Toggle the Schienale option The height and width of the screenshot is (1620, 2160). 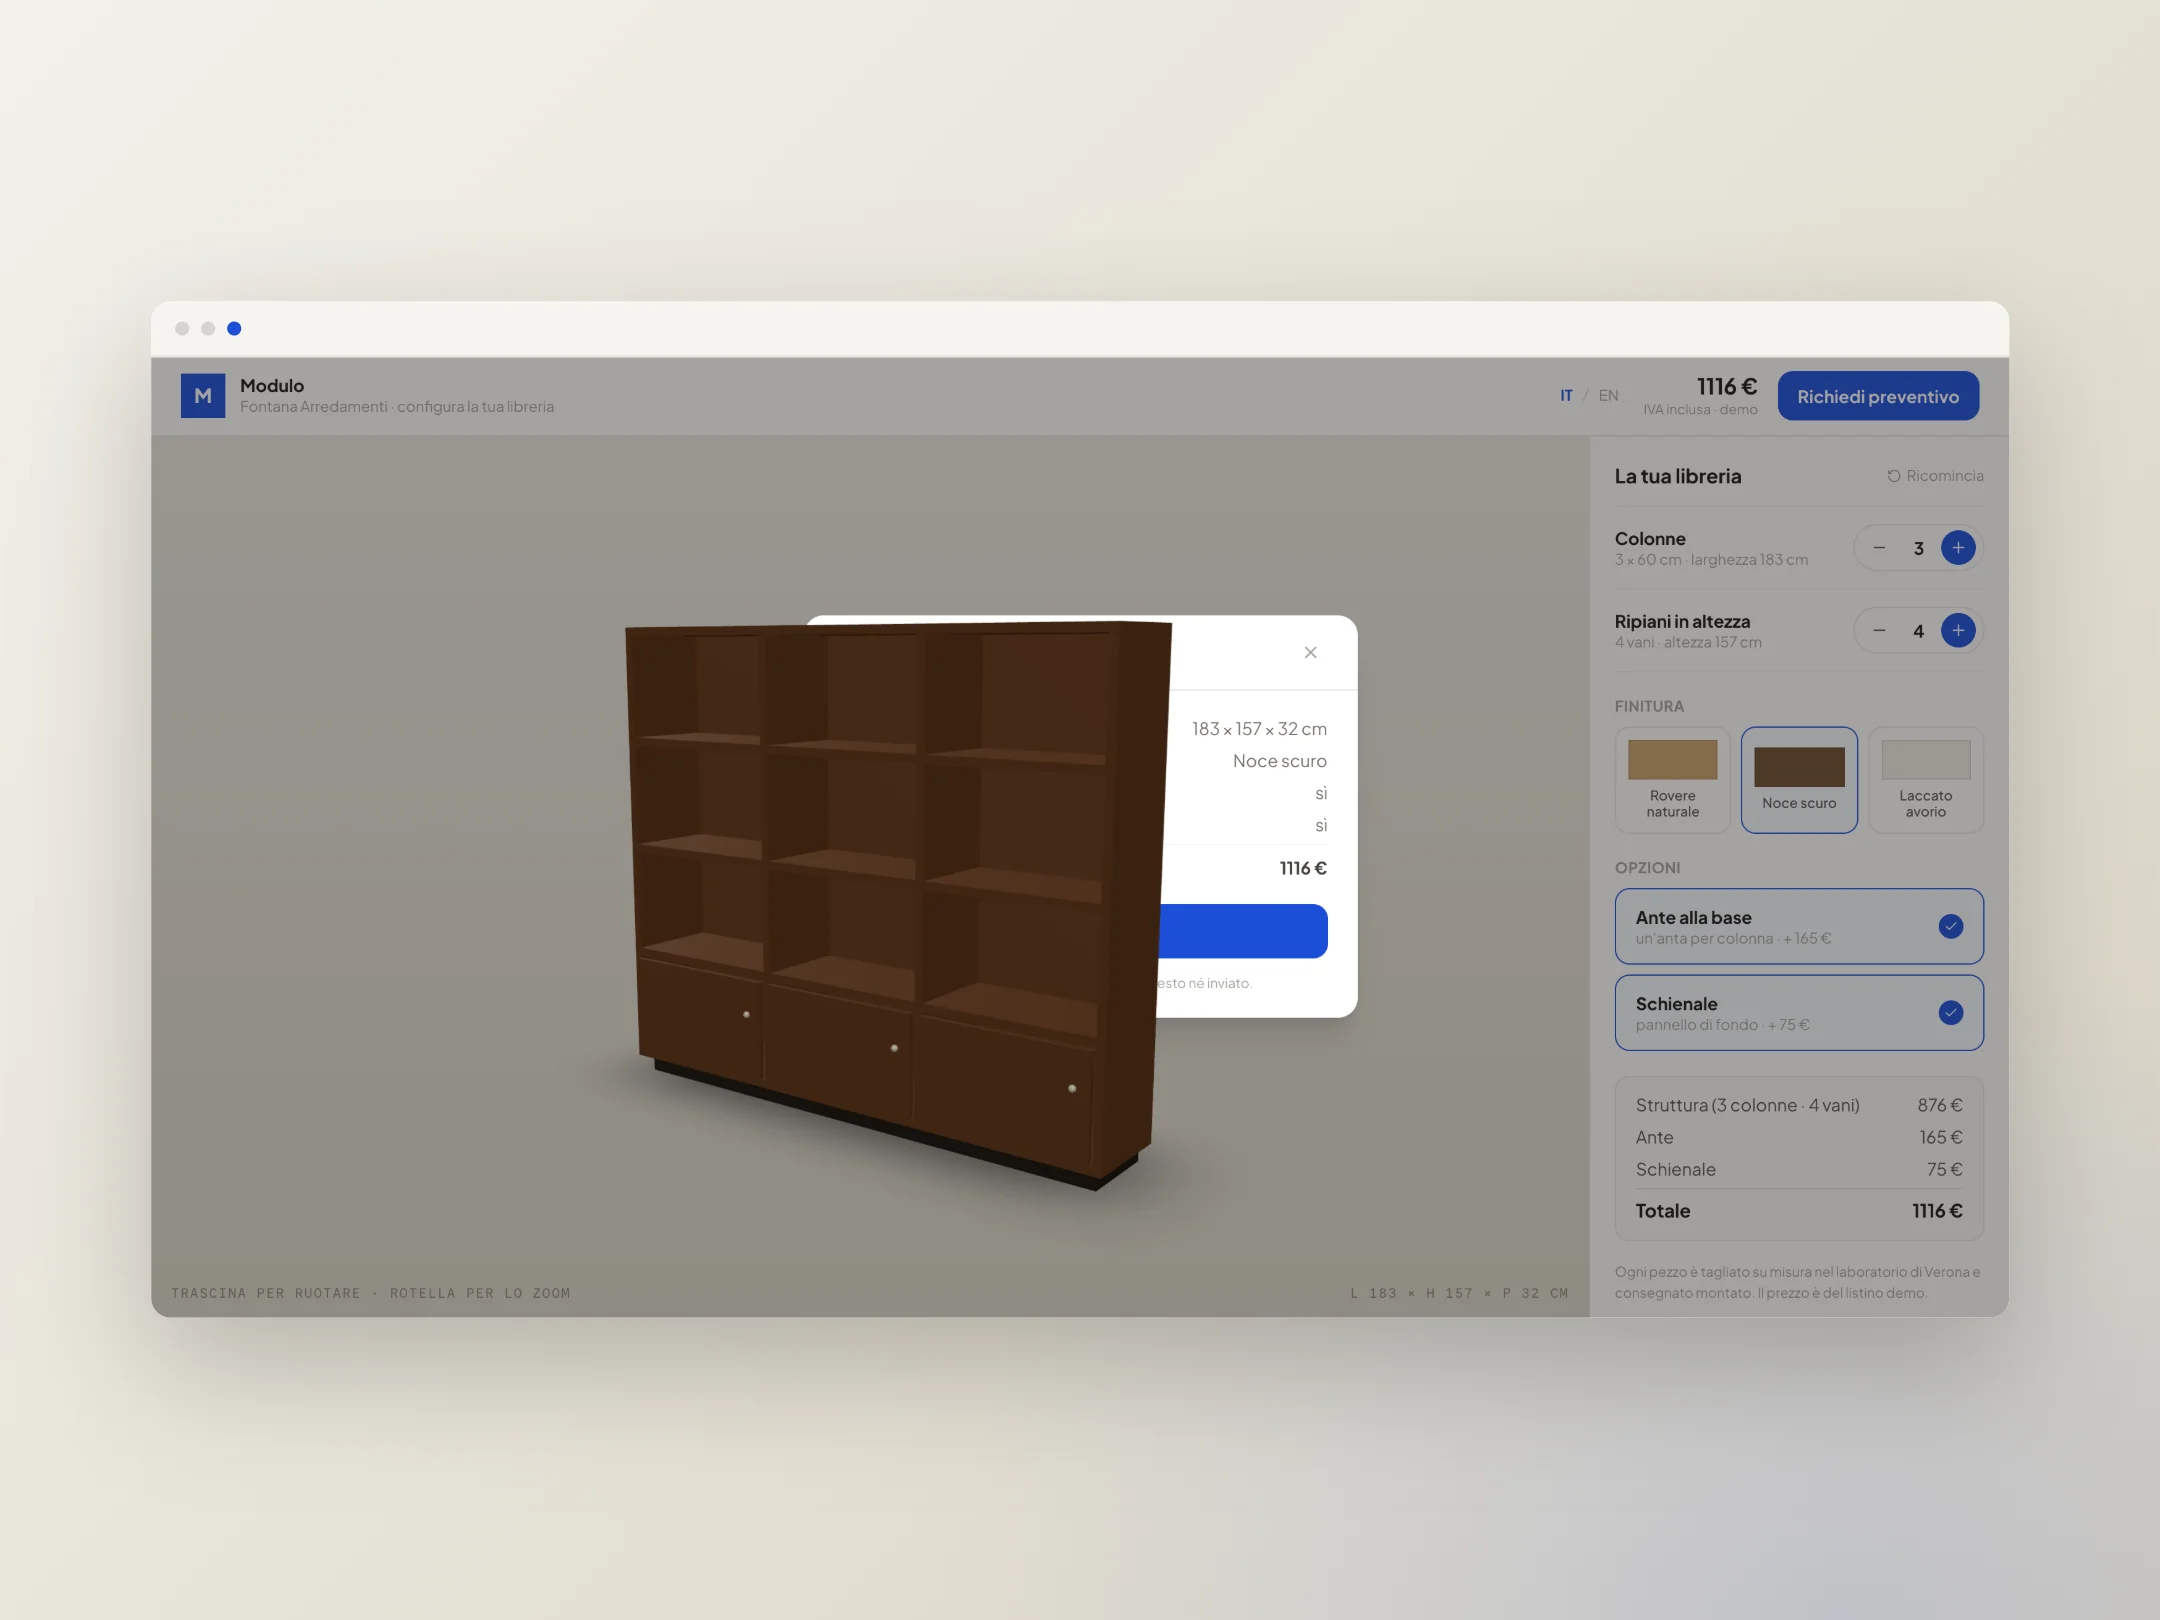tap(1799, 1013)
